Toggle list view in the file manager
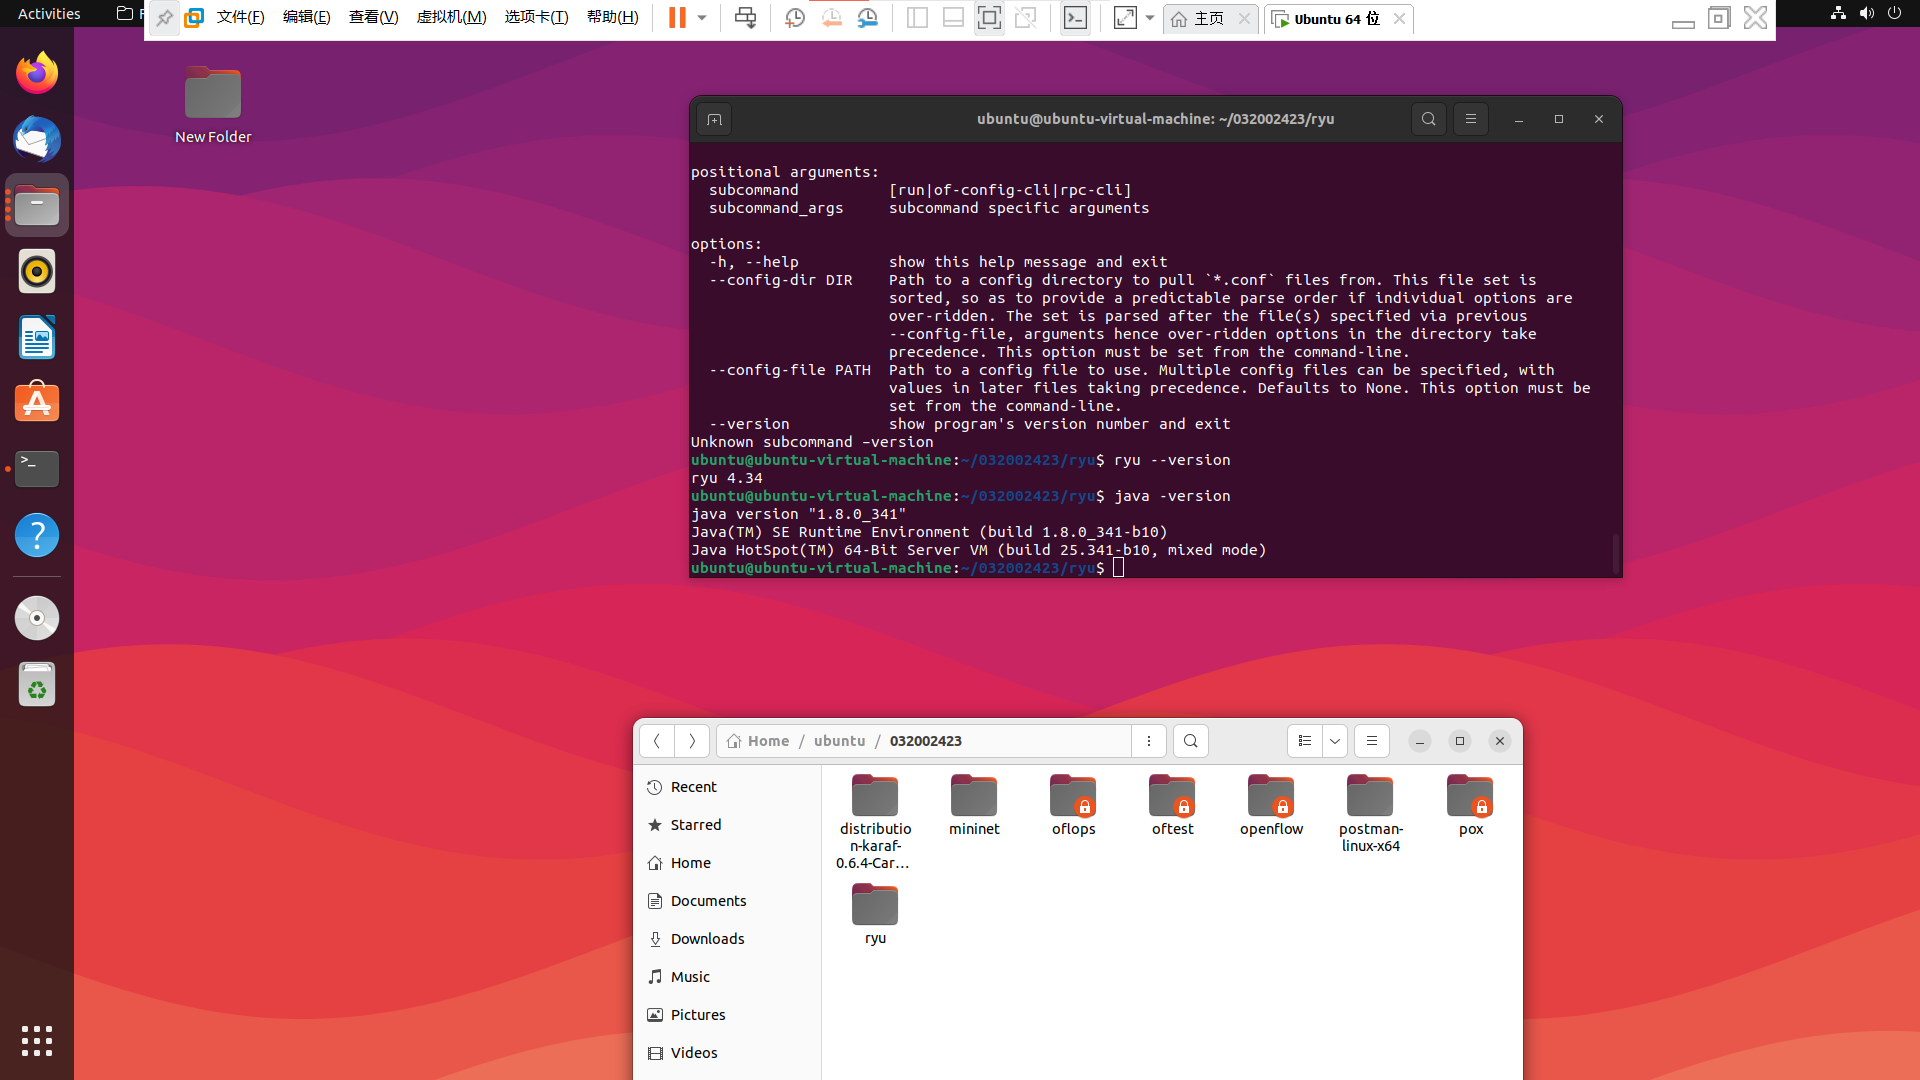The height and width of the screenshot is (1080, 1920). (x=1305, y=741)
